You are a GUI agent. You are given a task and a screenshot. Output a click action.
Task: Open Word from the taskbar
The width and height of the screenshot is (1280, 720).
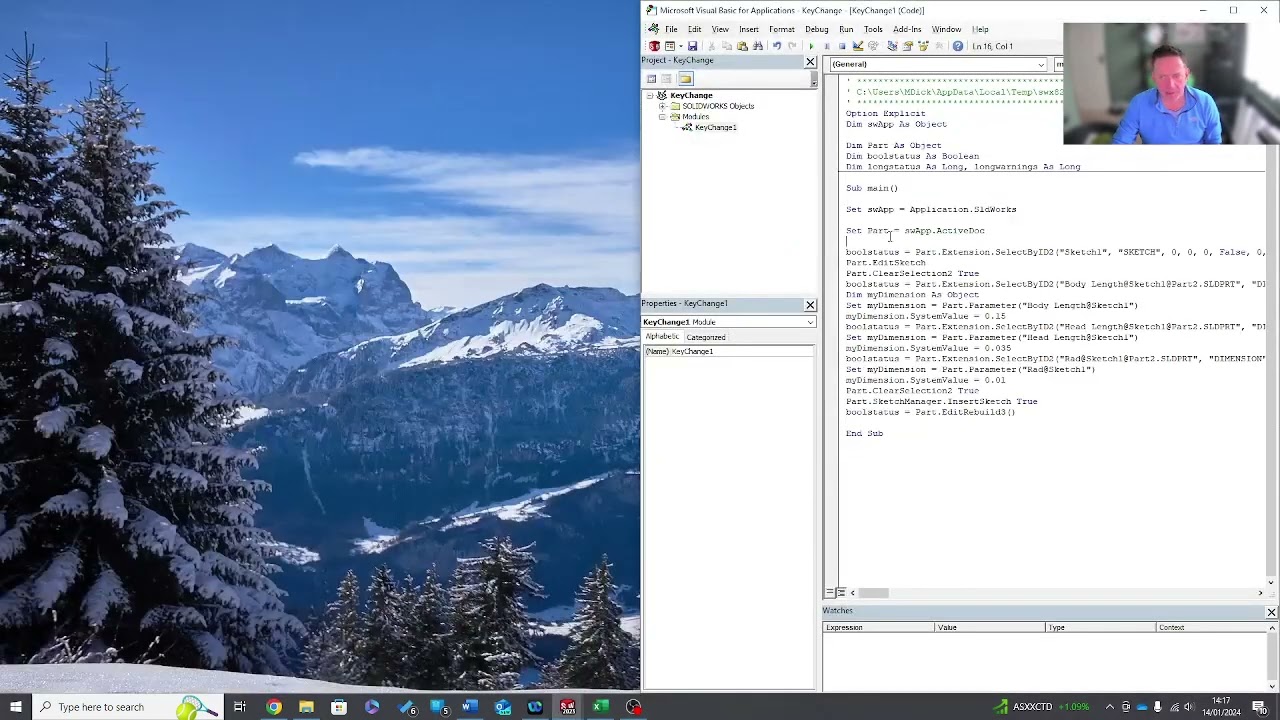[x=470, y=707]
